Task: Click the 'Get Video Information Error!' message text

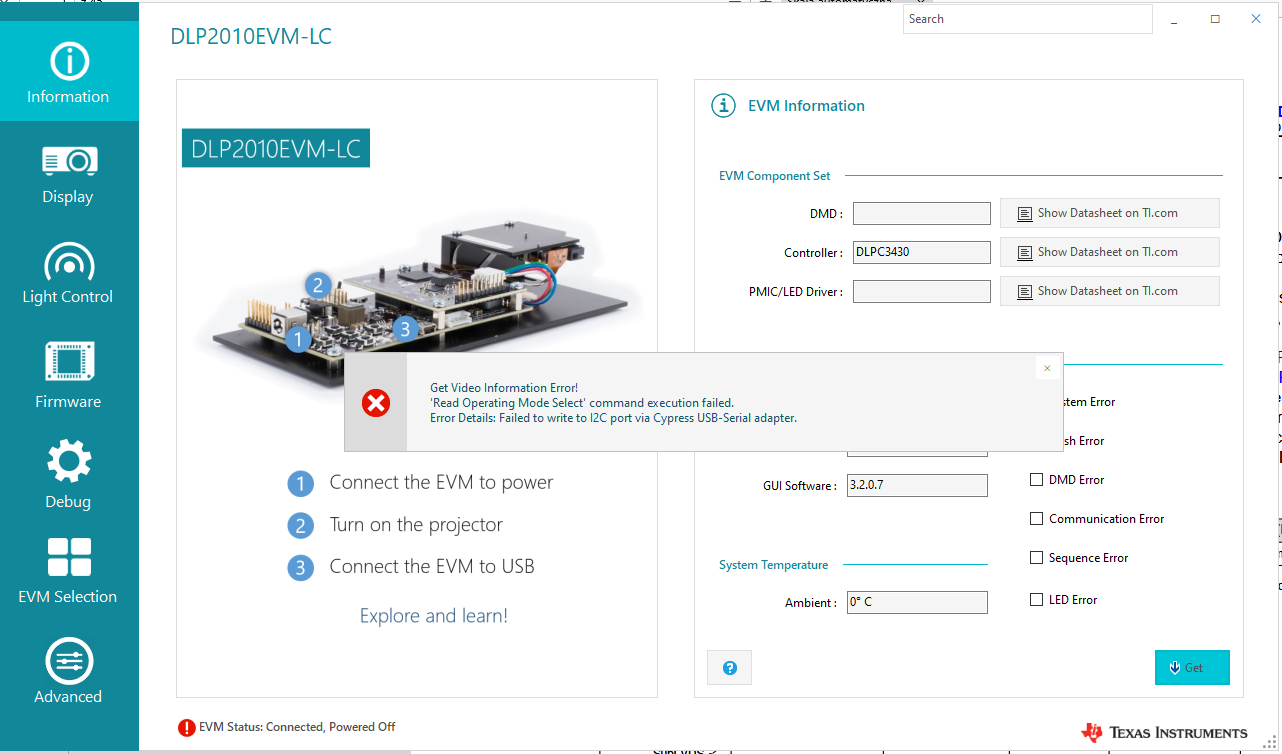Action: 504,388
